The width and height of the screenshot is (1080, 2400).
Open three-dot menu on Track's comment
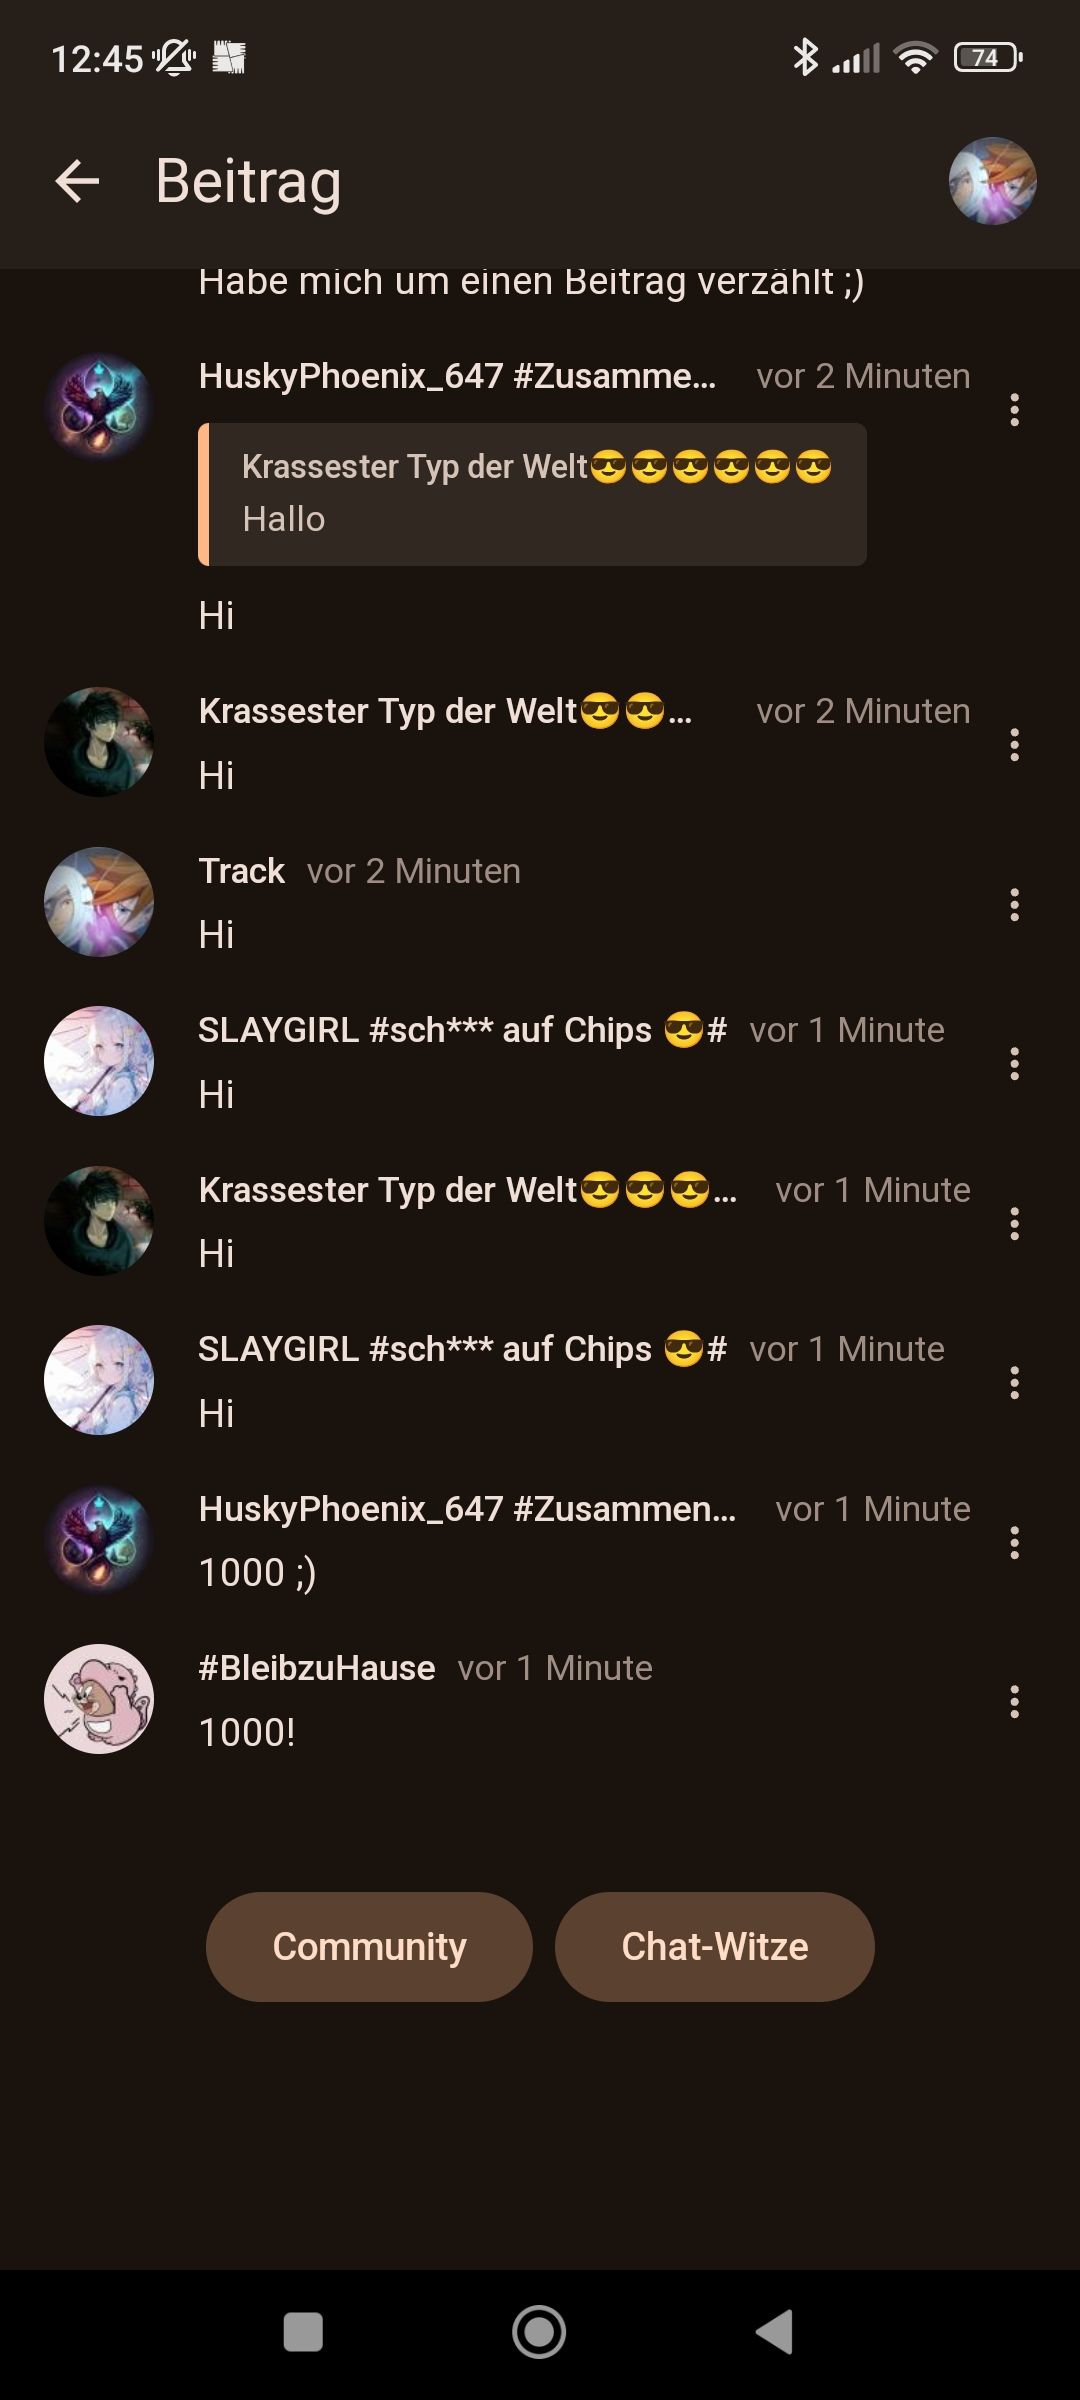pos(1014,905)
